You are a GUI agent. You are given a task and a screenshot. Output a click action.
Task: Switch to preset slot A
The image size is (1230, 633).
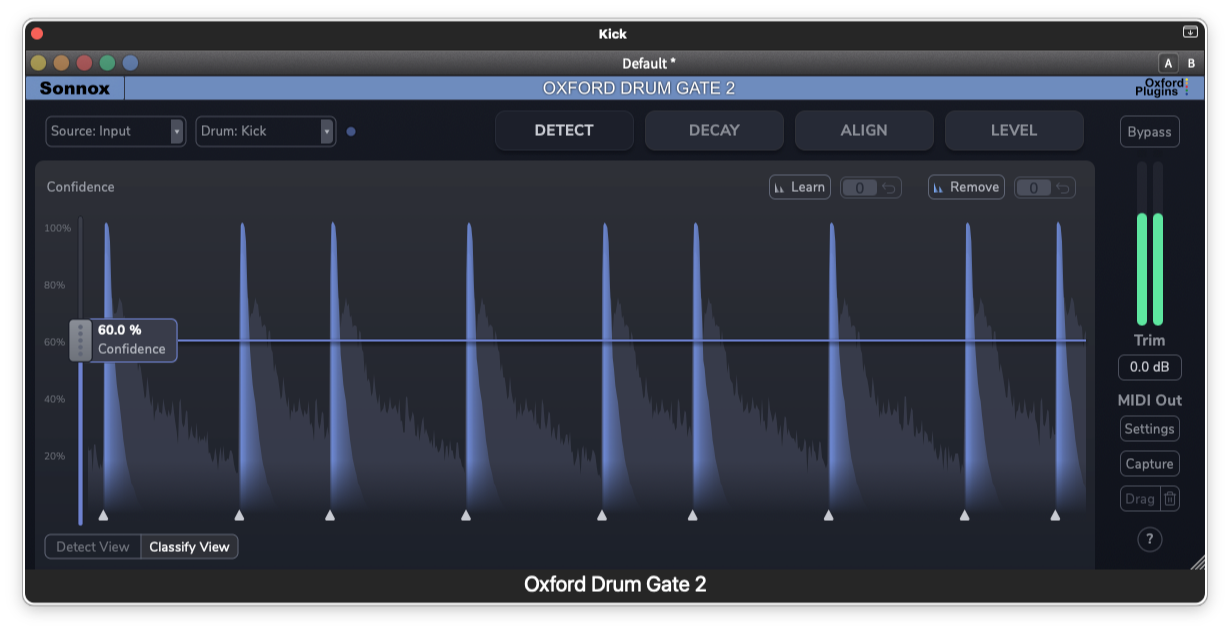tap(1168, 63)
